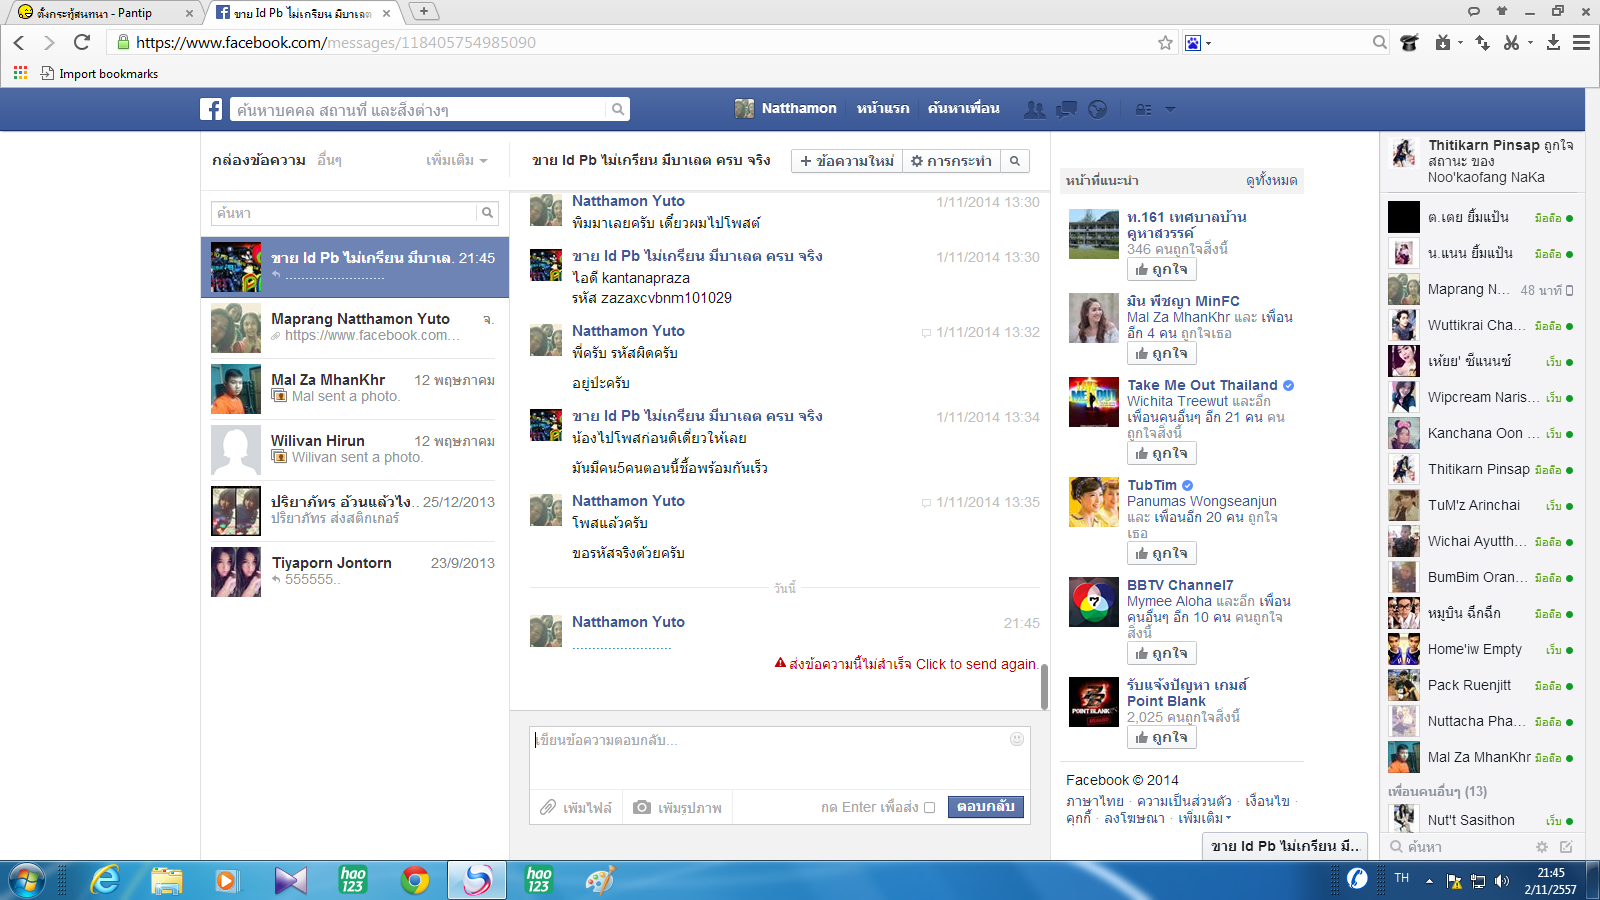This screenshot has width=1600, height=900.
Task: Open chat with Kanchana Oon in sidebar
Action: pos(1482,433)
